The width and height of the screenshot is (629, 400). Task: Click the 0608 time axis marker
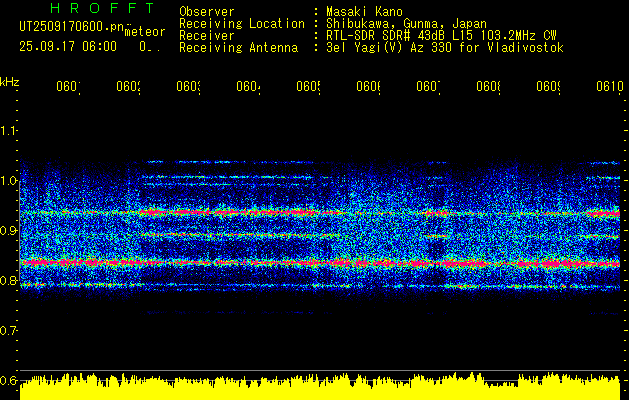point(488,86)
